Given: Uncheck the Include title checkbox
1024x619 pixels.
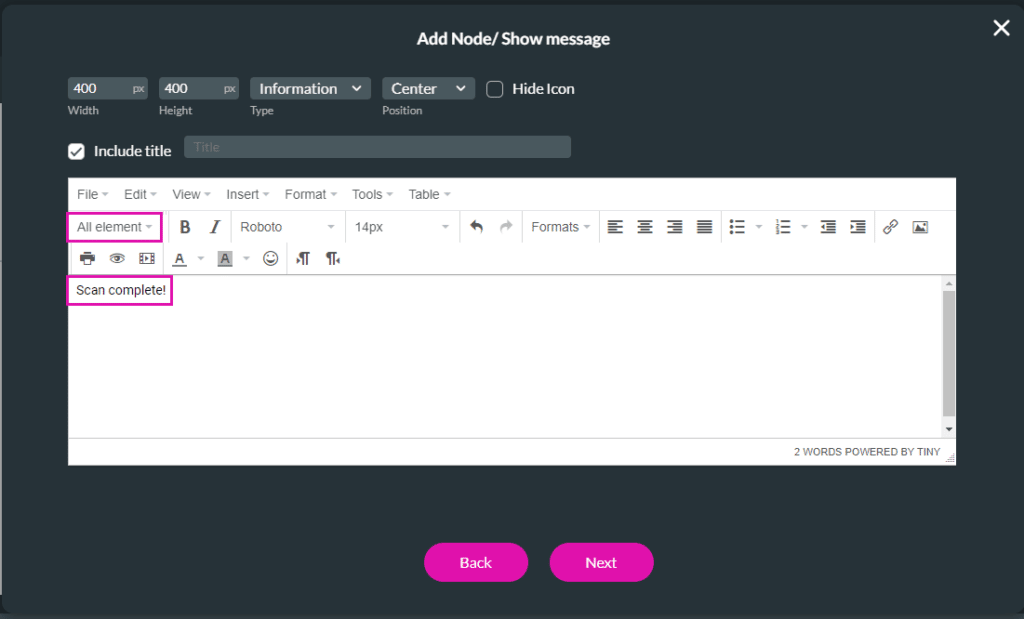Looking at the screenshot, I should [76, 151].
